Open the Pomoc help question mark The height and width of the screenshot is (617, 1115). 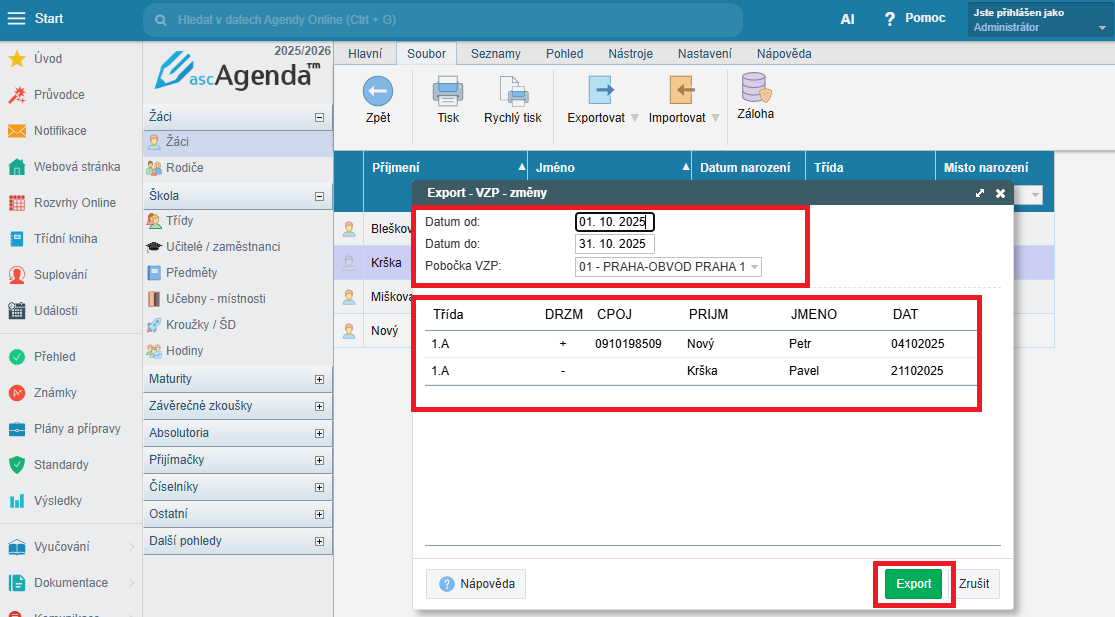[x=888, y=19]
